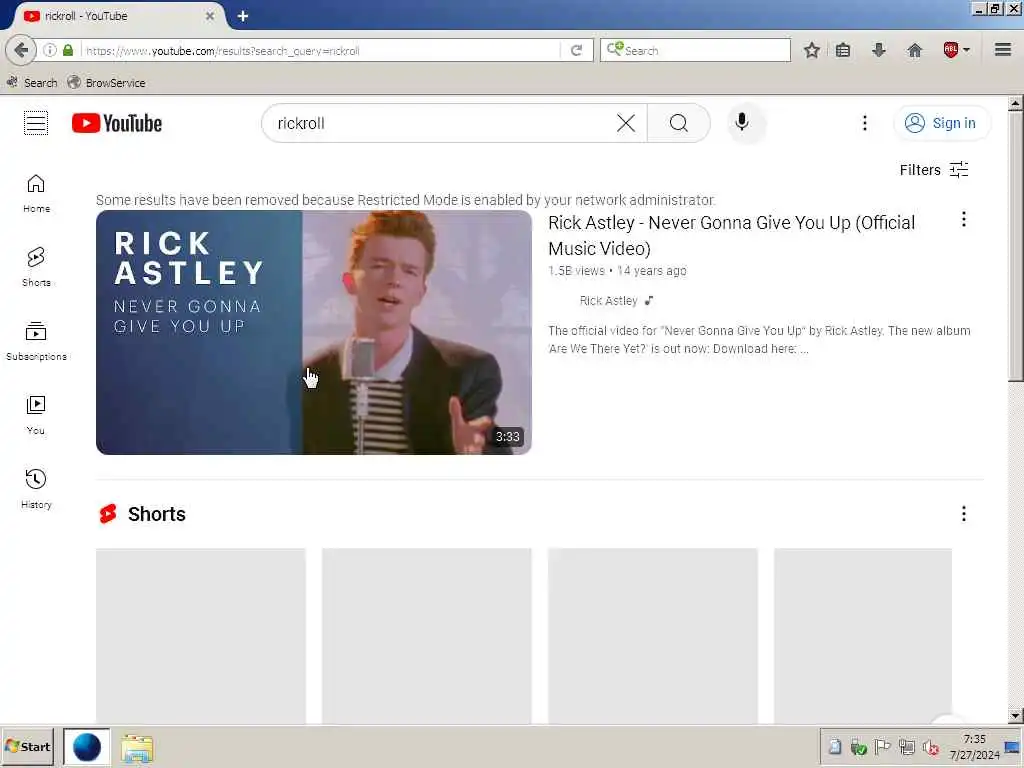Open the You section in sidebar
1024x768 pixels.
tap(36, 415)
